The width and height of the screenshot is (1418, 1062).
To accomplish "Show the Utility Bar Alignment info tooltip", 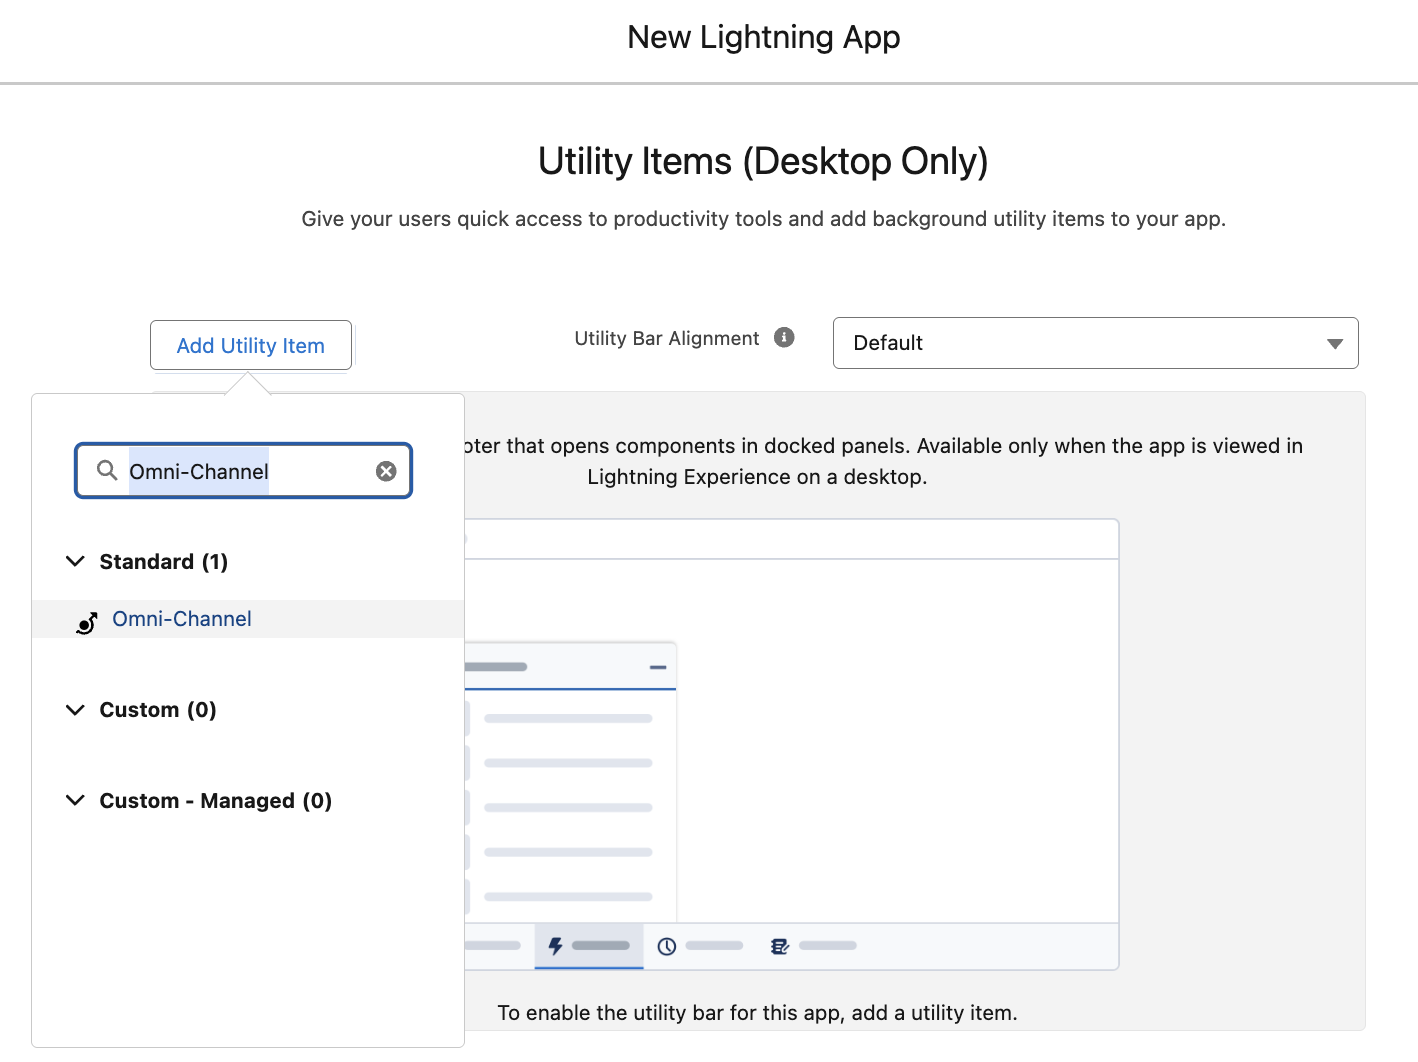I will coord(784,338).
